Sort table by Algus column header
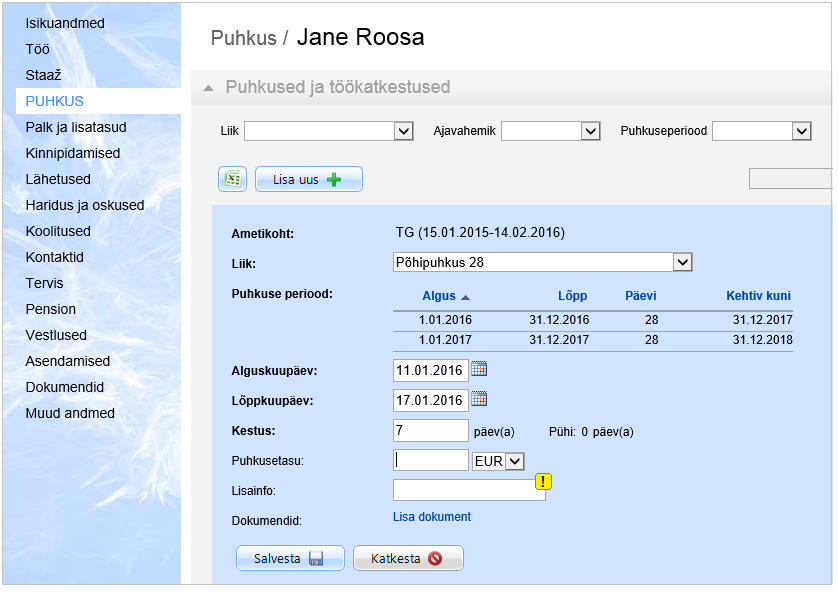838x592 pixels. tap(440, 296)
